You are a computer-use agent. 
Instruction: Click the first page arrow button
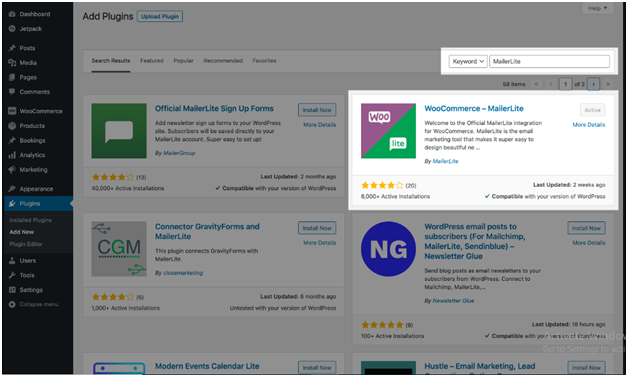pos(536,84)
